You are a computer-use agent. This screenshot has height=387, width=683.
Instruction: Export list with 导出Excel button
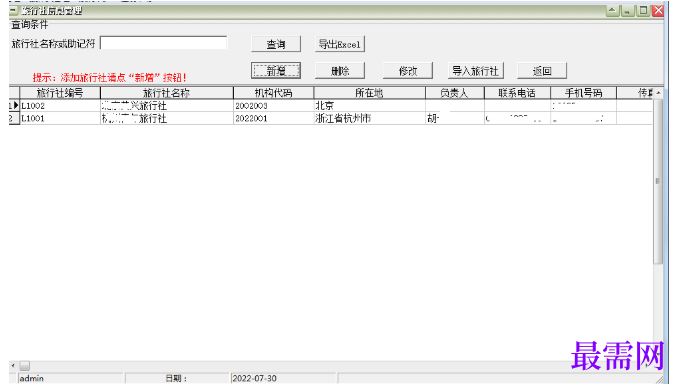tap(340, 44)
